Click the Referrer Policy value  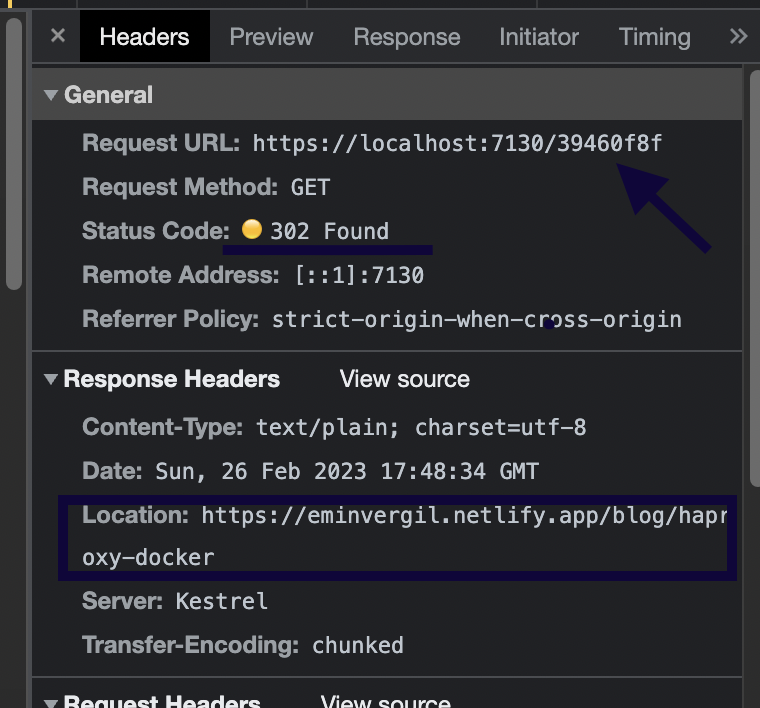pyautogui.click(x=477, y=320)
